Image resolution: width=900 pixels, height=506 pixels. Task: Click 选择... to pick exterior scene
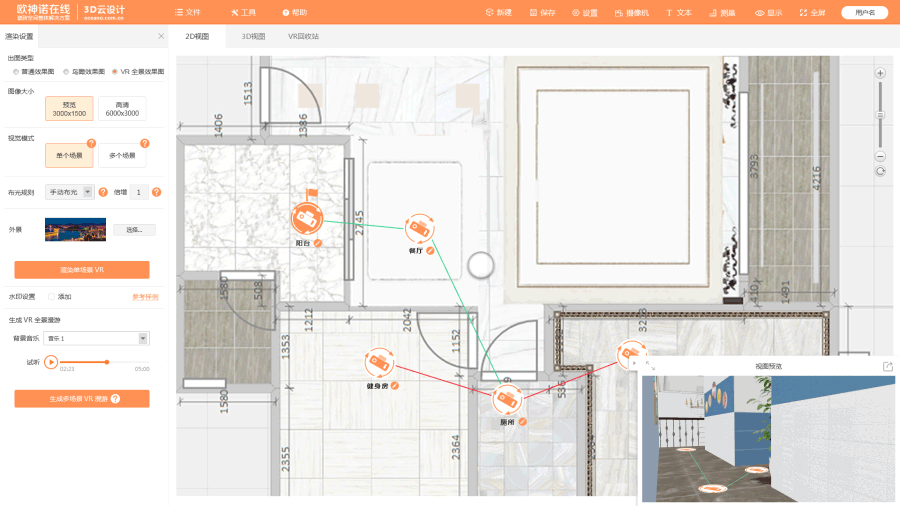pos(134,229)
